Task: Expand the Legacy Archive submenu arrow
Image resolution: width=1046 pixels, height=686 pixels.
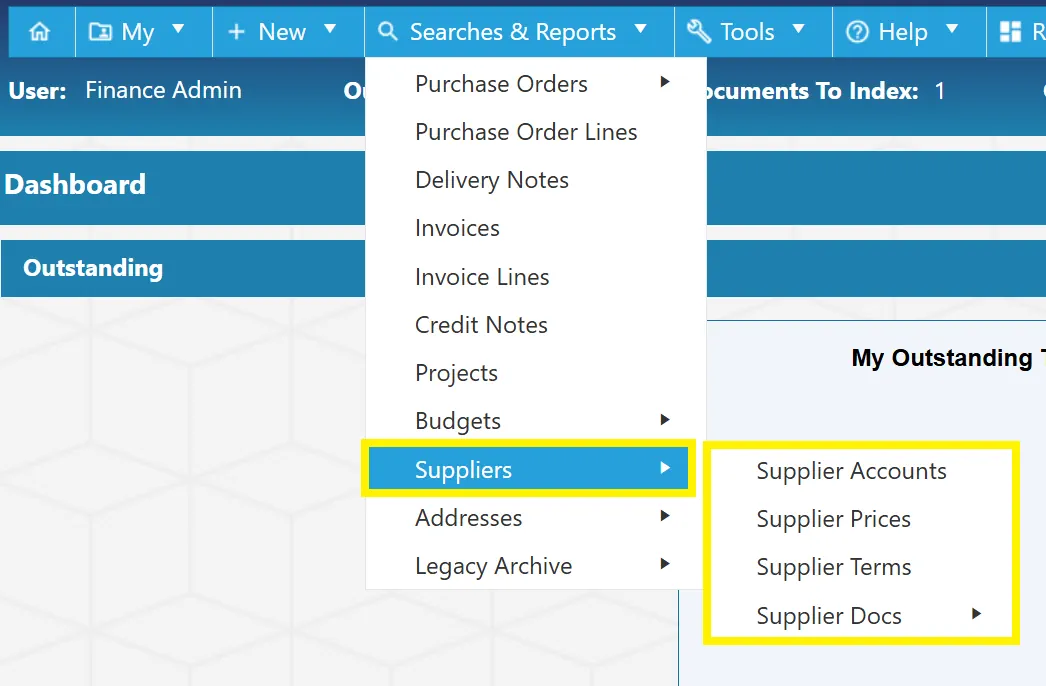Action: 664,563
